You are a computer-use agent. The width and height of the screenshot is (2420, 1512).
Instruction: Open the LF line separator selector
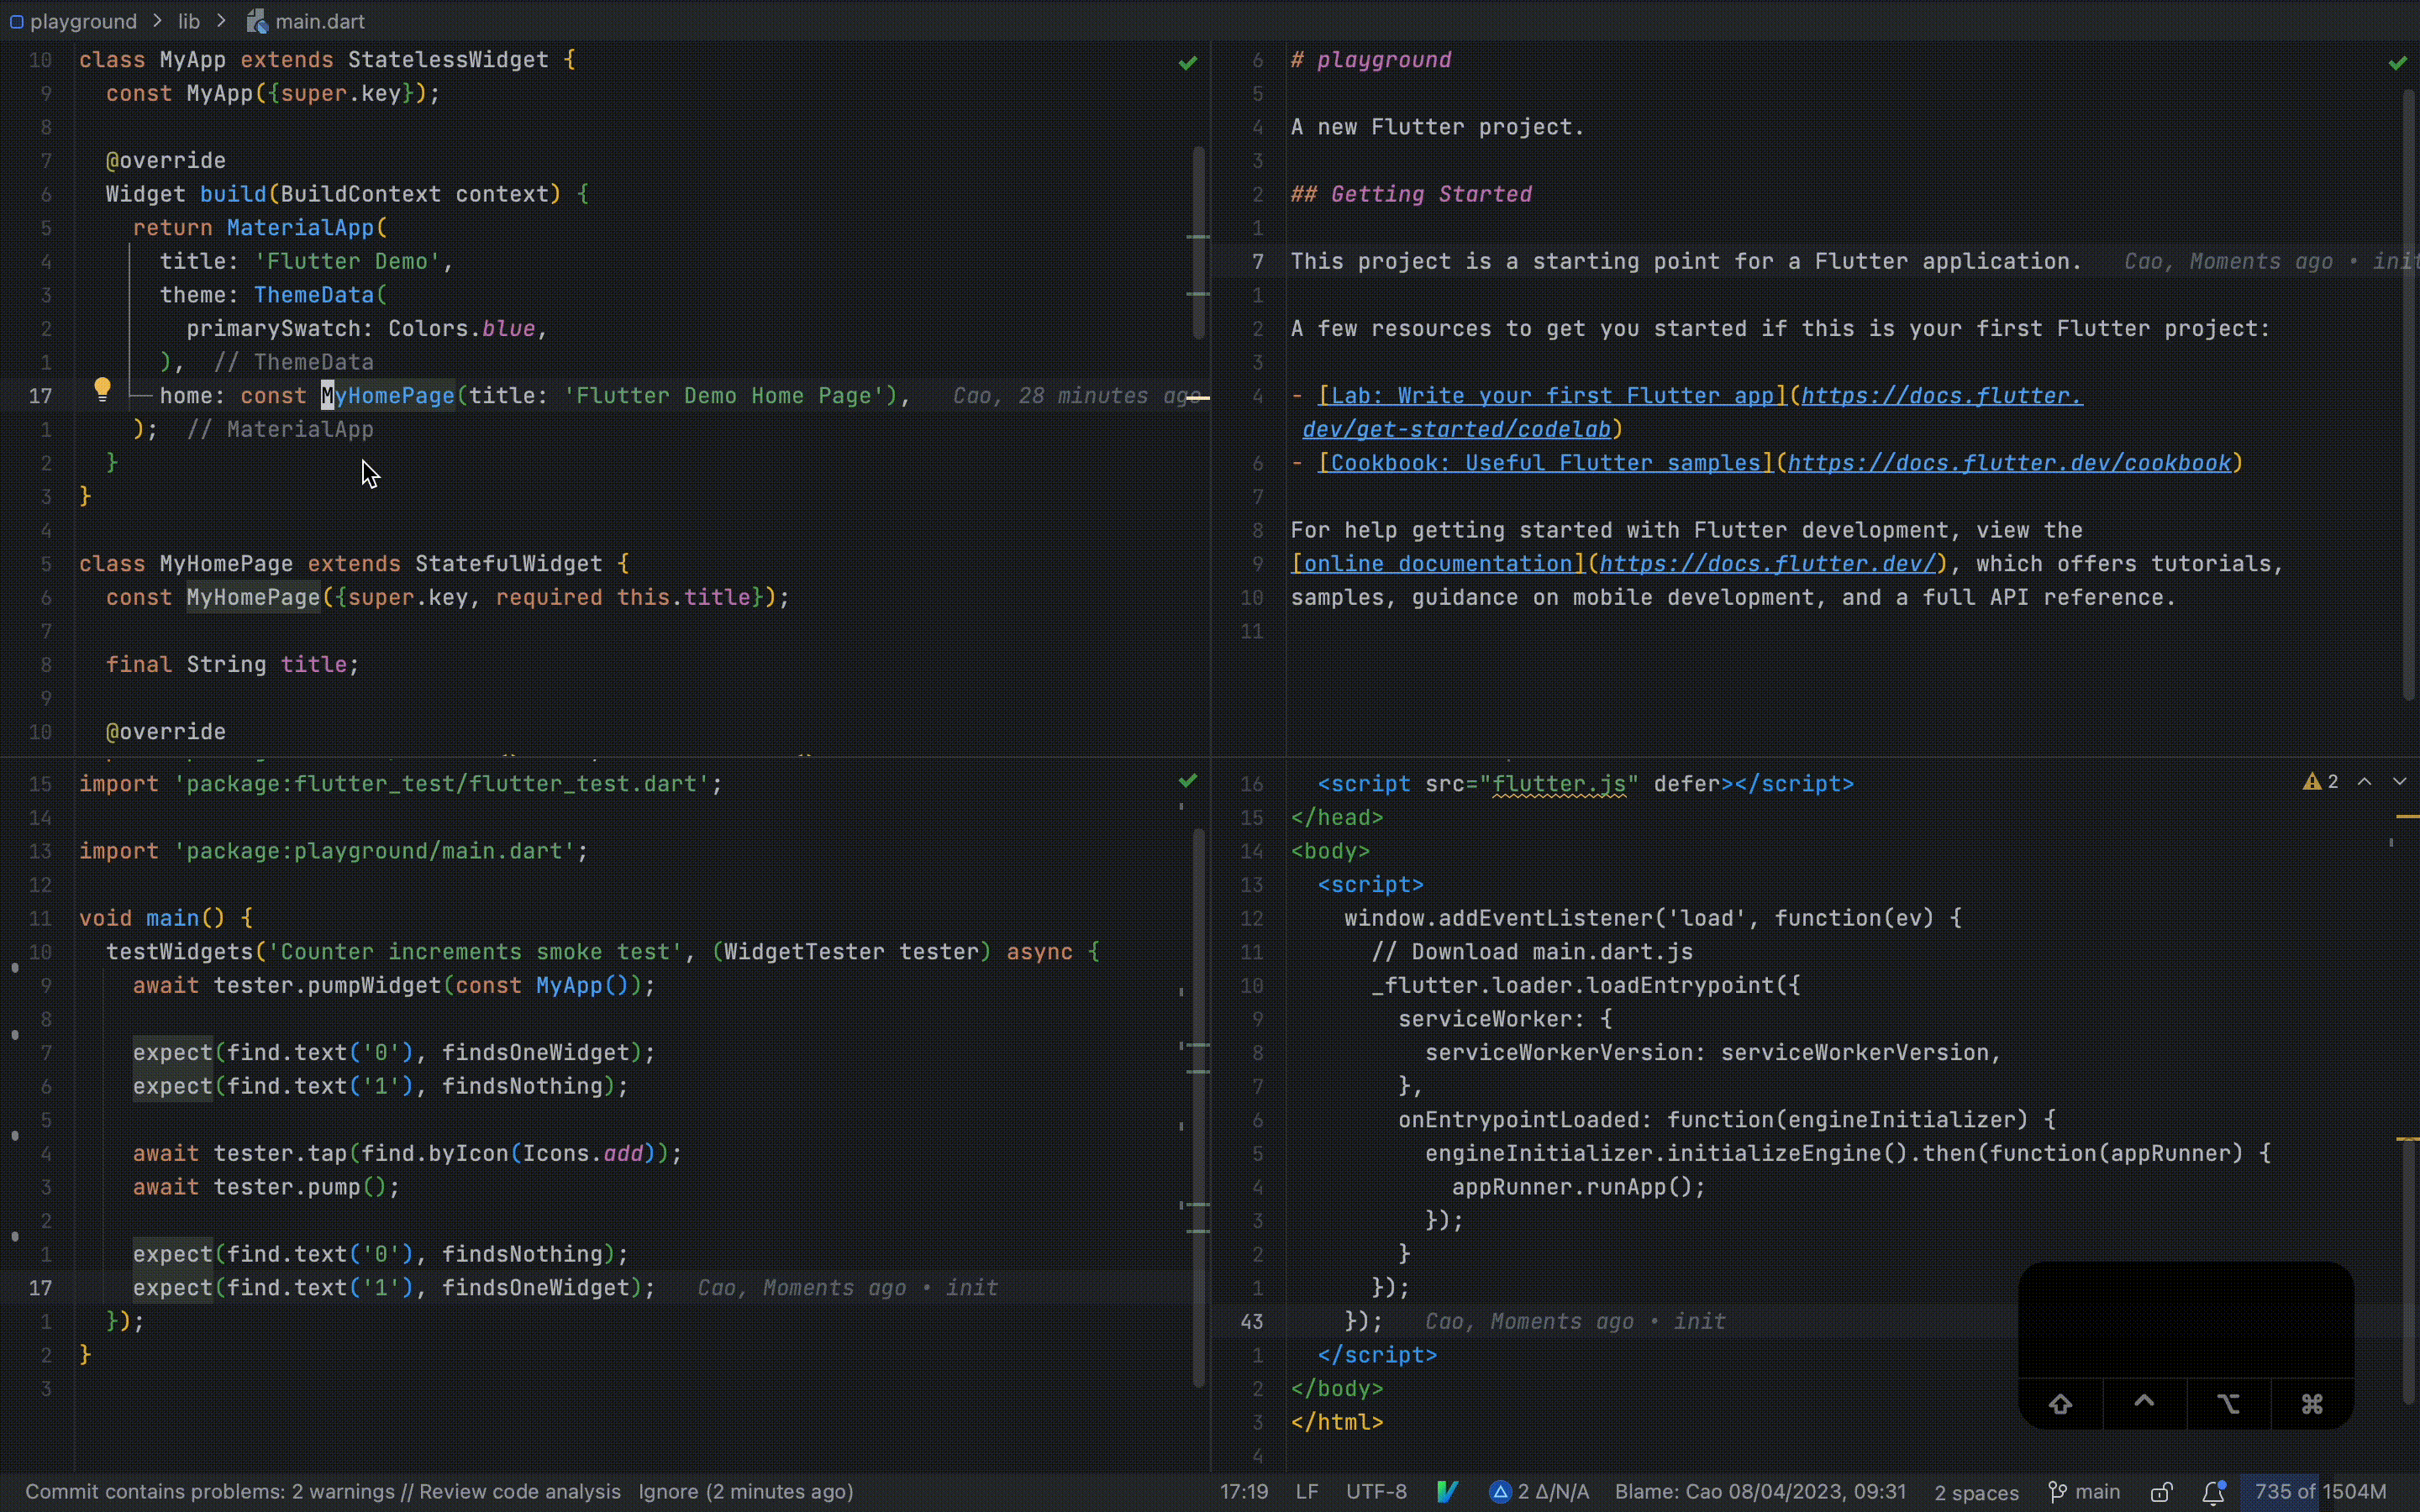(1306, 1492)
